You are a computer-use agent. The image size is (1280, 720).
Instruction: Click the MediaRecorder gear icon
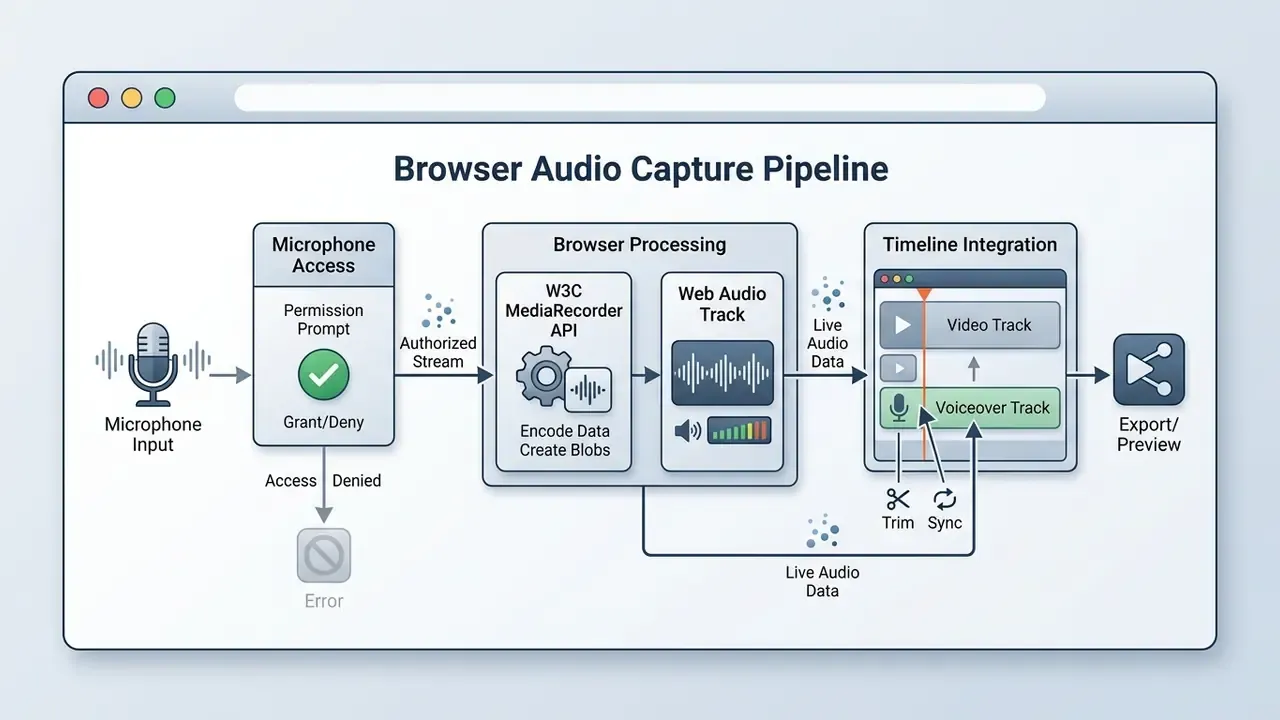[544, 377]
